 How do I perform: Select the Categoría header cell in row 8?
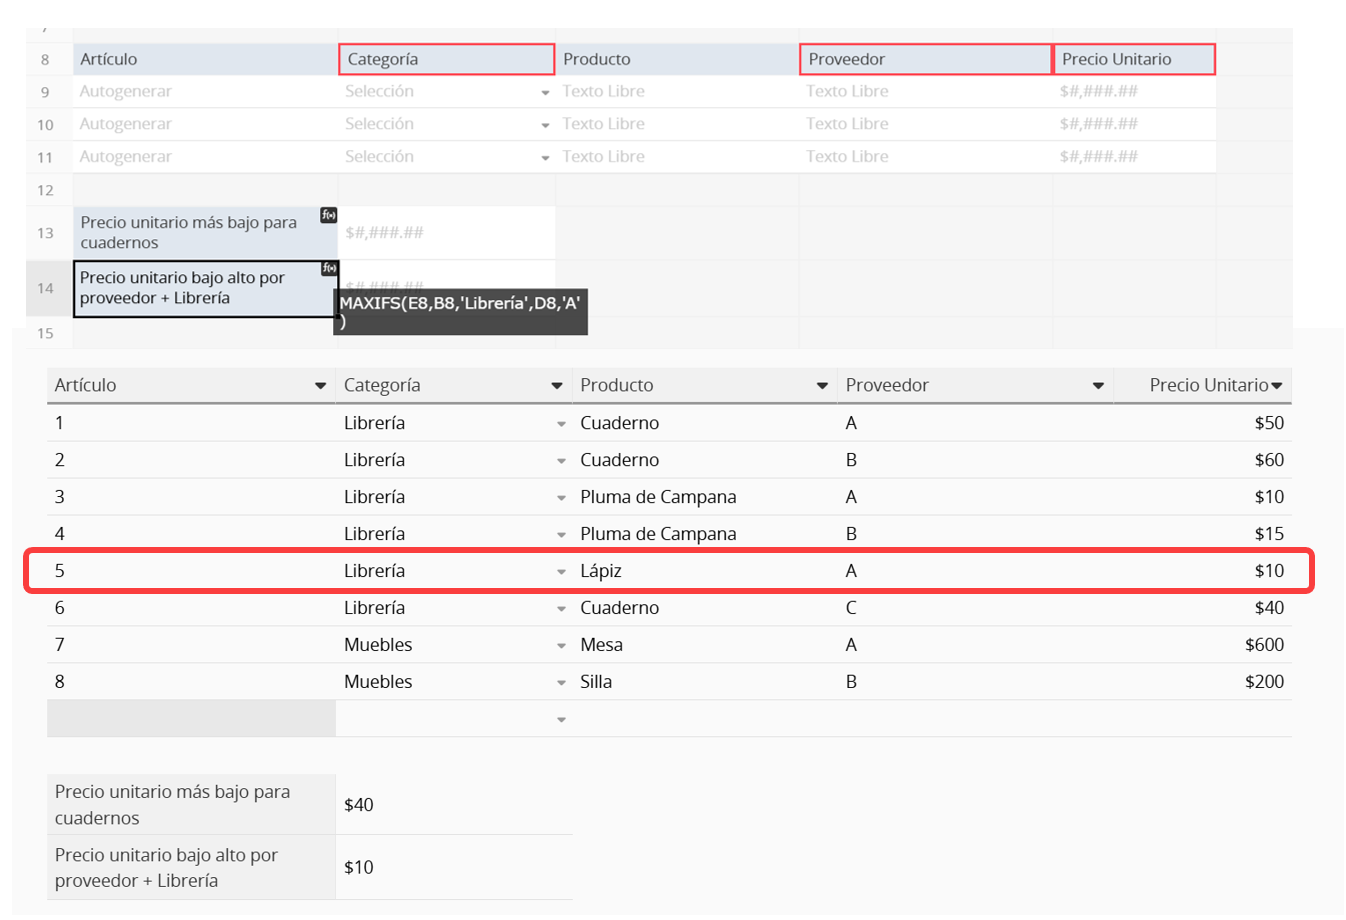[x=446, y=59]
